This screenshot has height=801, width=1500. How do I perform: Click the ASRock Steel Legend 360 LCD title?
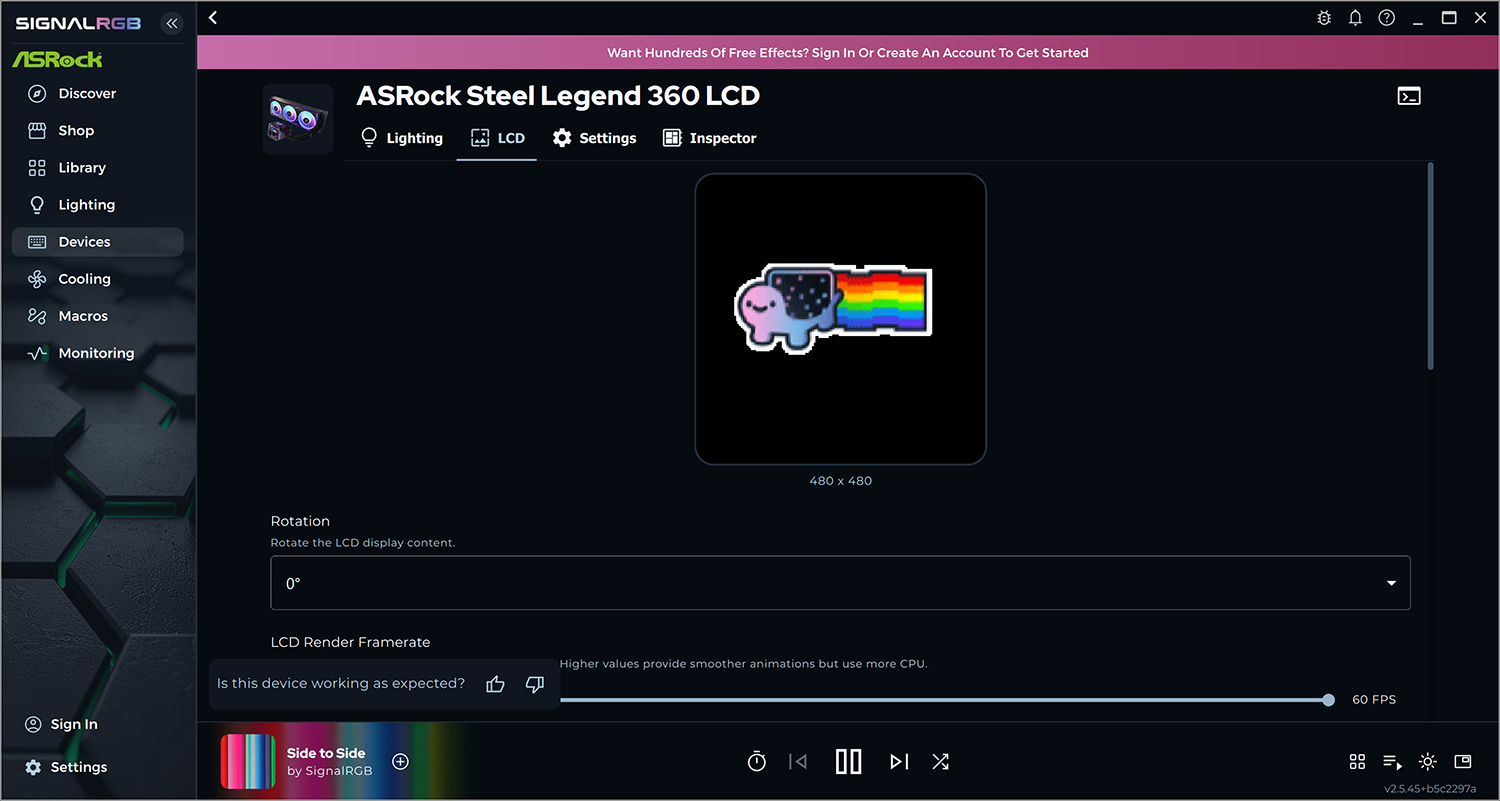[558, 96]
